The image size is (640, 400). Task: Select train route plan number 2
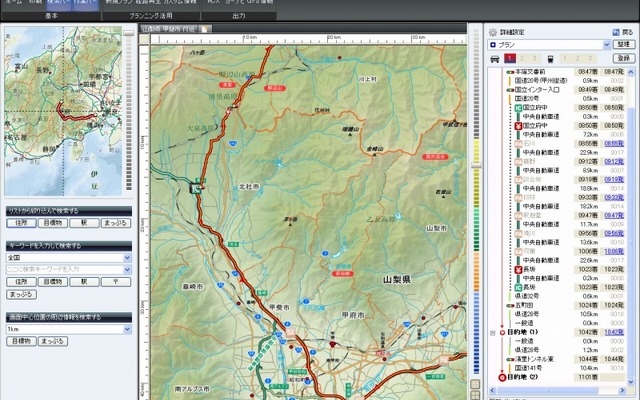click(x=577, y=59)
